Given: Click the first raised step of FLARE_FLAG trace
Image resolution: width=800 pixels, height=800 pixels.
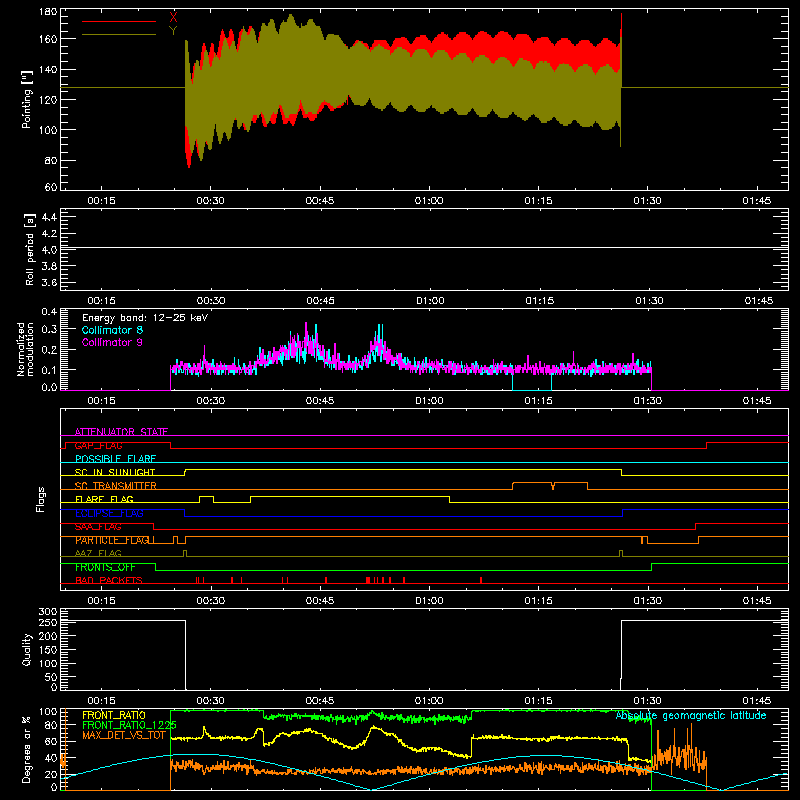Looking at the screenshot, I should pyautogui.click(x=207, y=498).
